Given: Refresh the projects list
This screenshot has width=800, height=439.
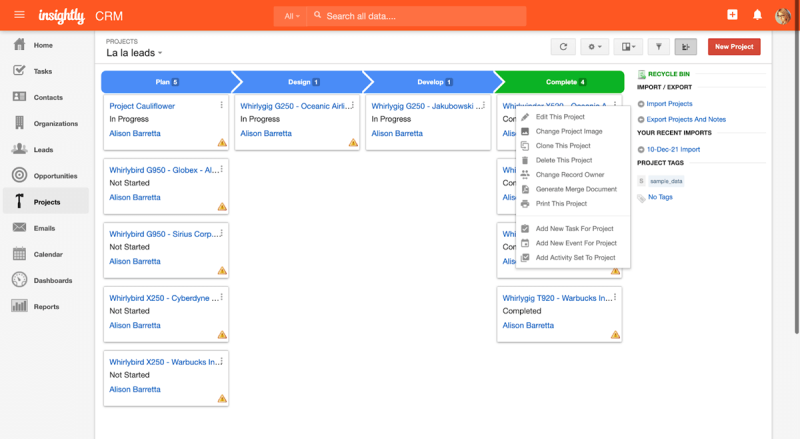Looking at the screenshot, I should click(x=563, y=46).
